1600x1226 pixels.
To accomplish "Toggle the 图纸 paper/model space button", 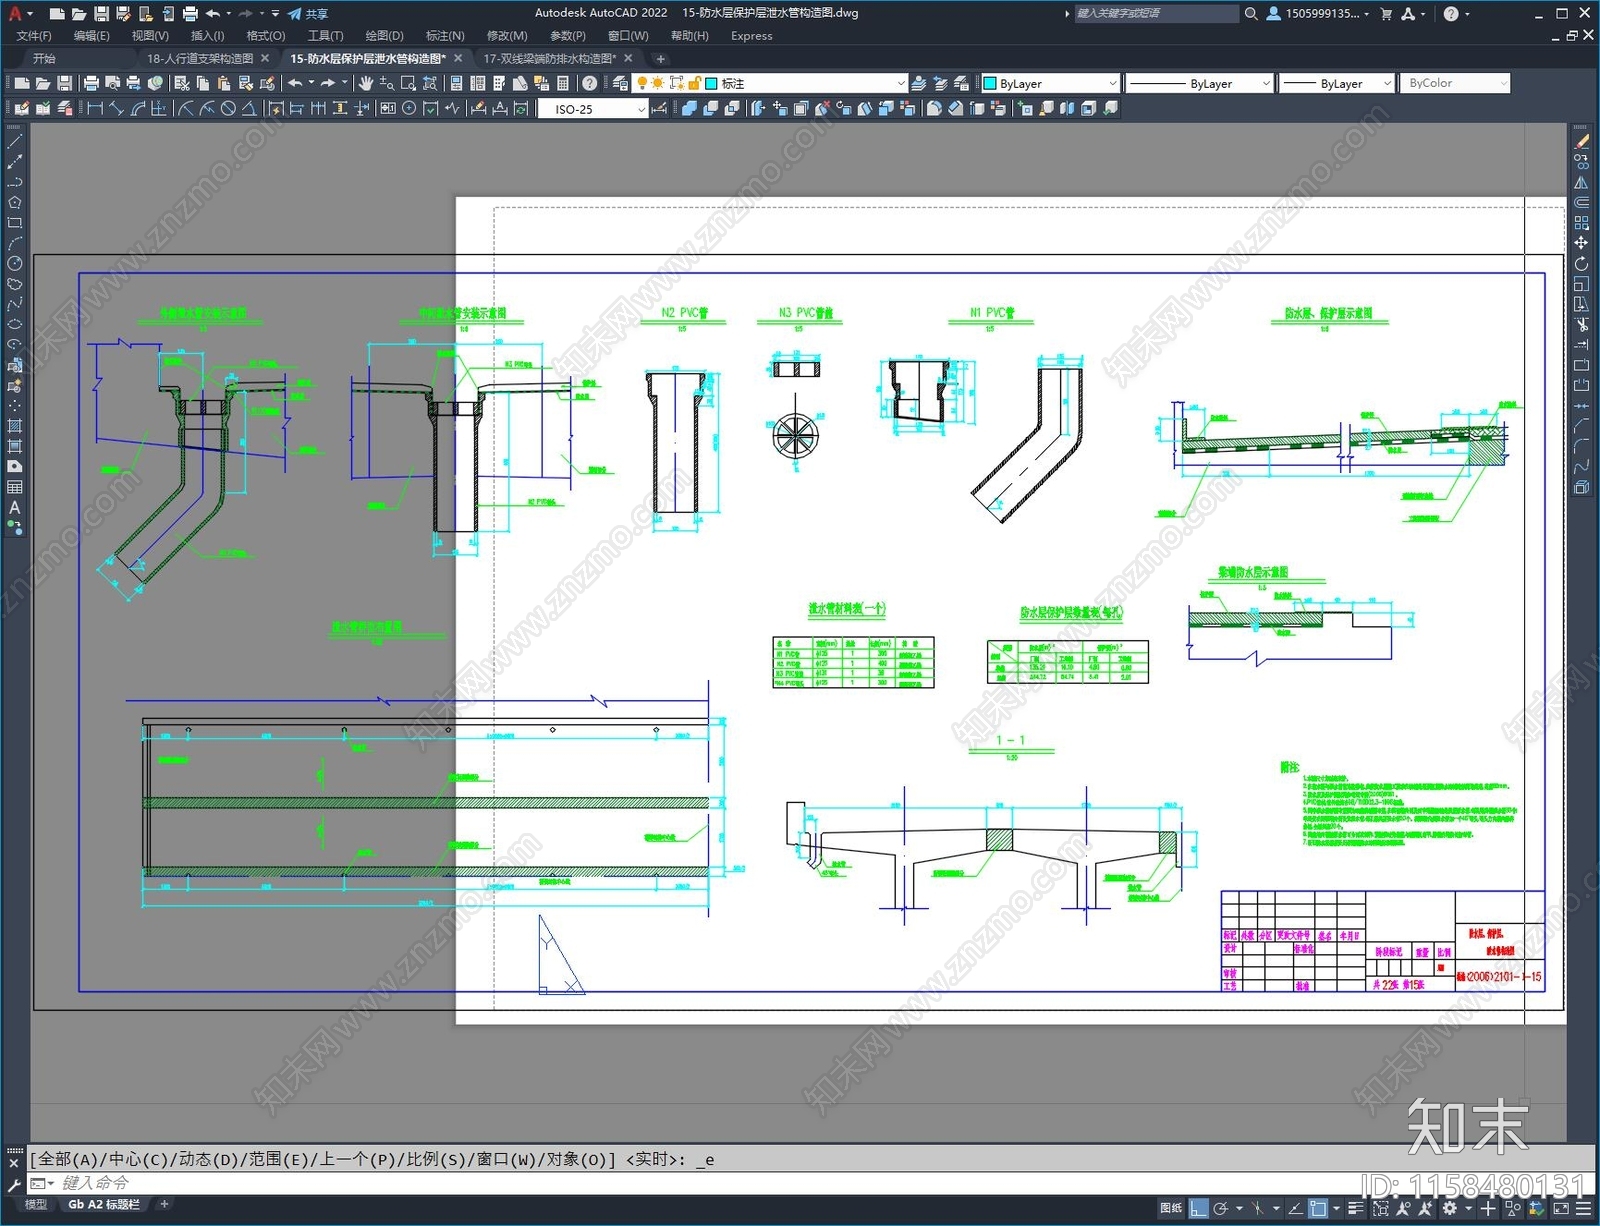I will pos(1171,1208).
